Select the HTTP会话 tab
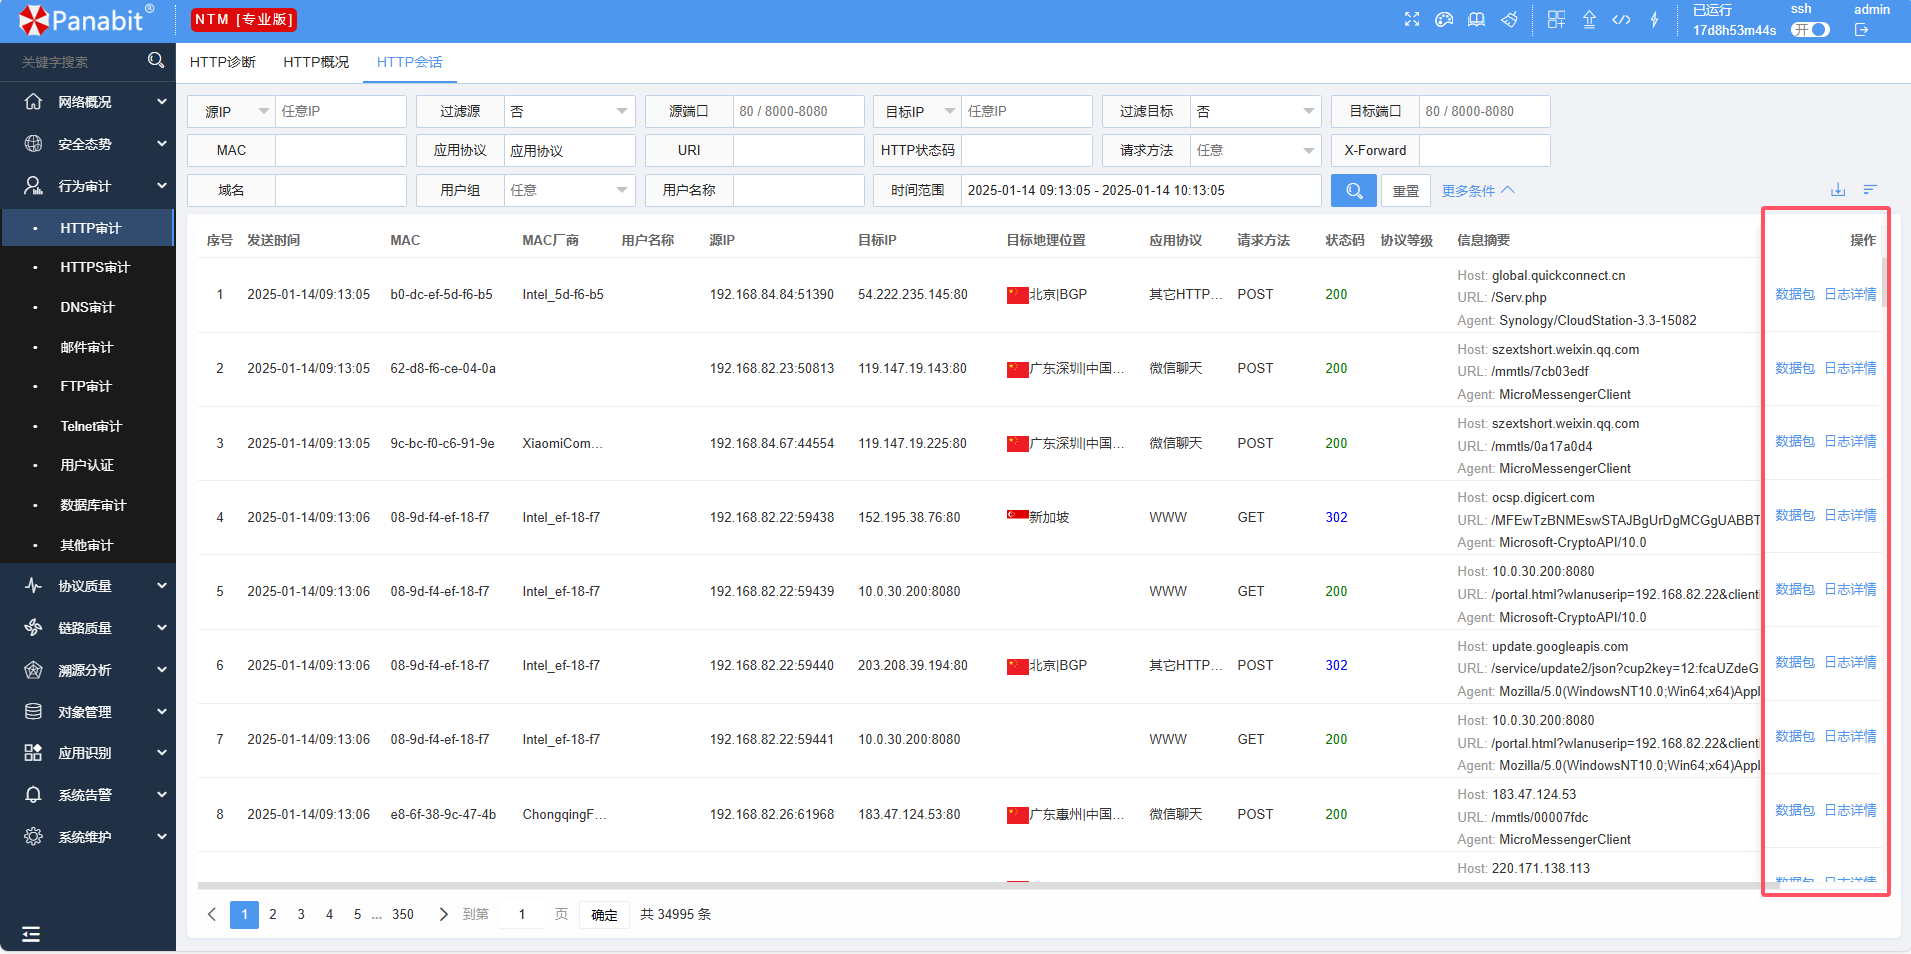The height and width of the screenshot is (954, 1911). pyautogui.click(x=410, y=62)
